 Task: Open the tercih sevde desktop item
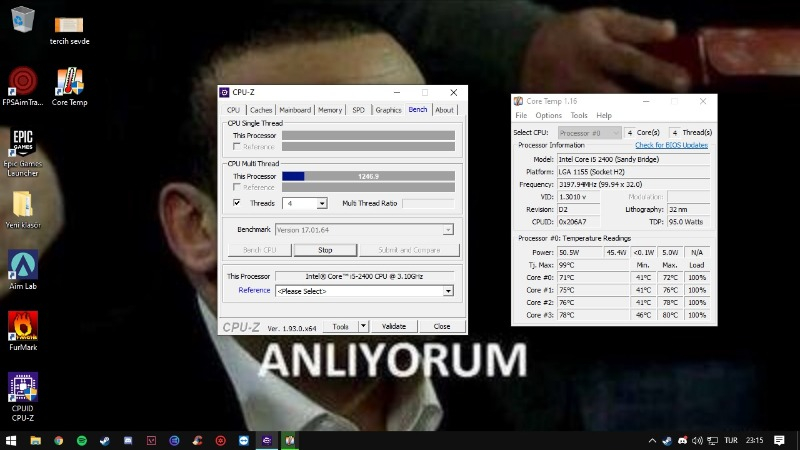click(69, 31)
